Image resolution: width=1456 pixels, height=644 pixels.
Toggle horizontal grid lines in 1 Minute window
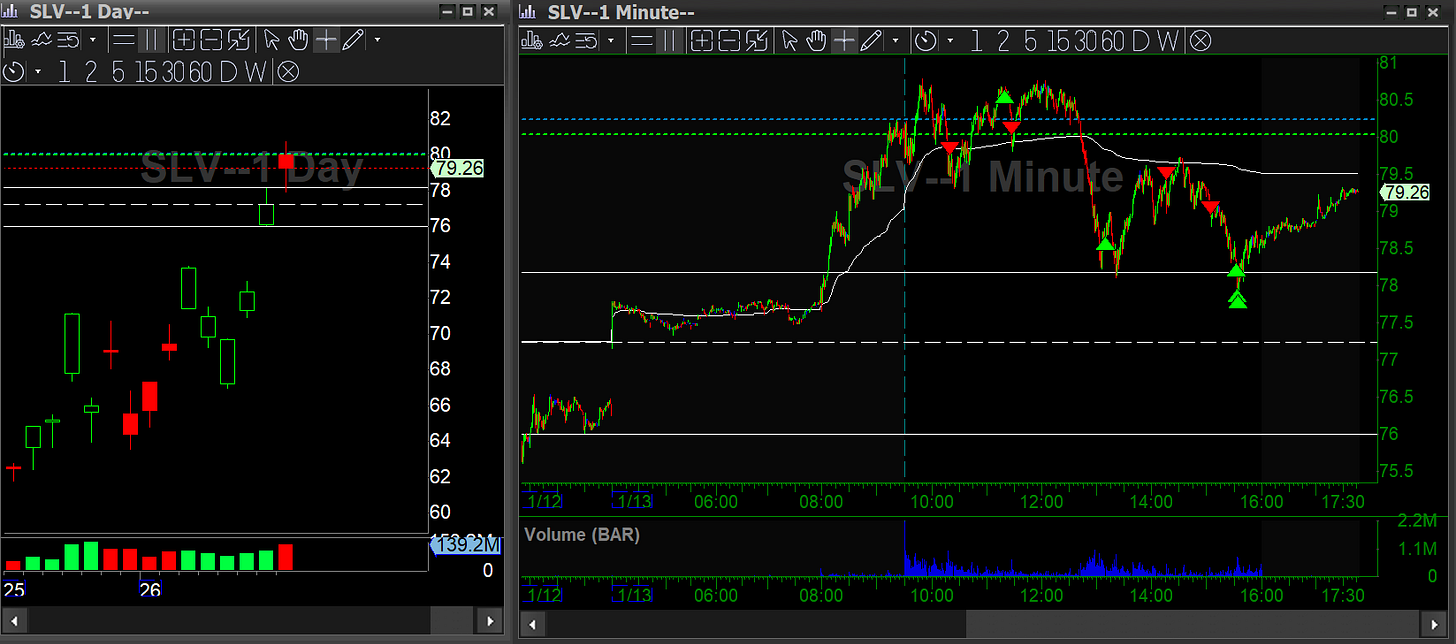coord(642,40)
